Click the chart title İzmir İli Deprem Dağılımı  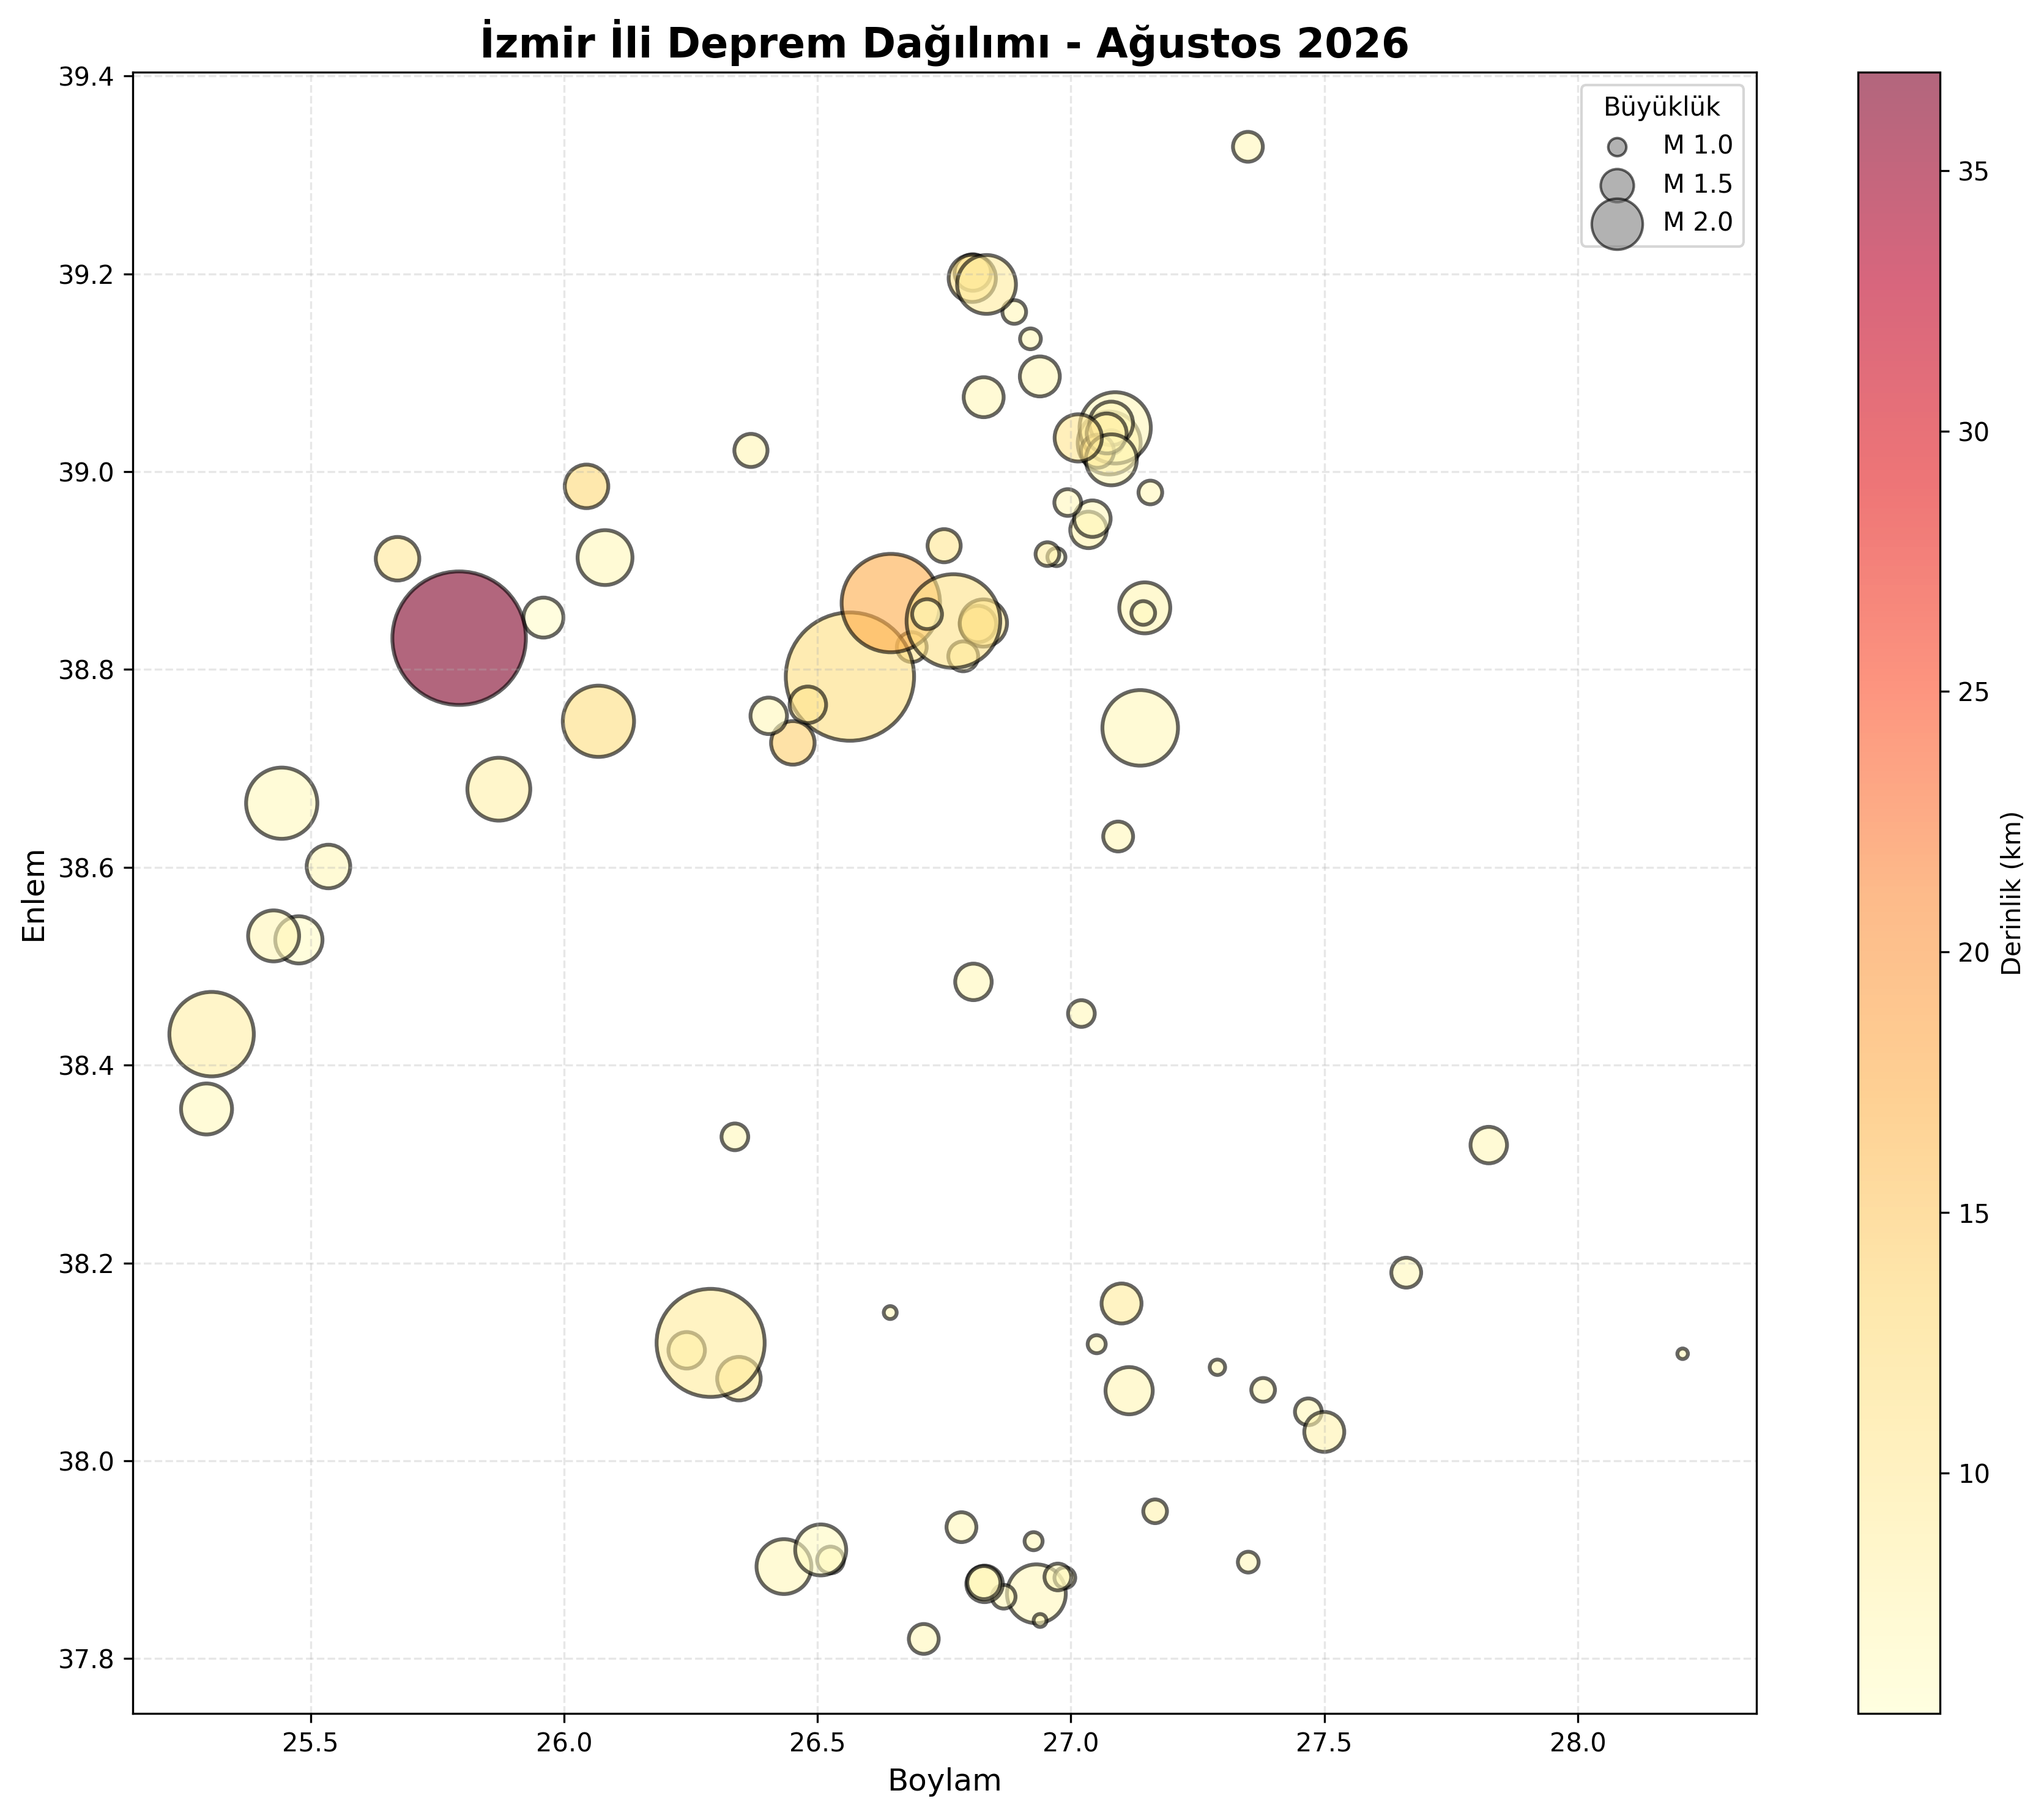point(944,44)
